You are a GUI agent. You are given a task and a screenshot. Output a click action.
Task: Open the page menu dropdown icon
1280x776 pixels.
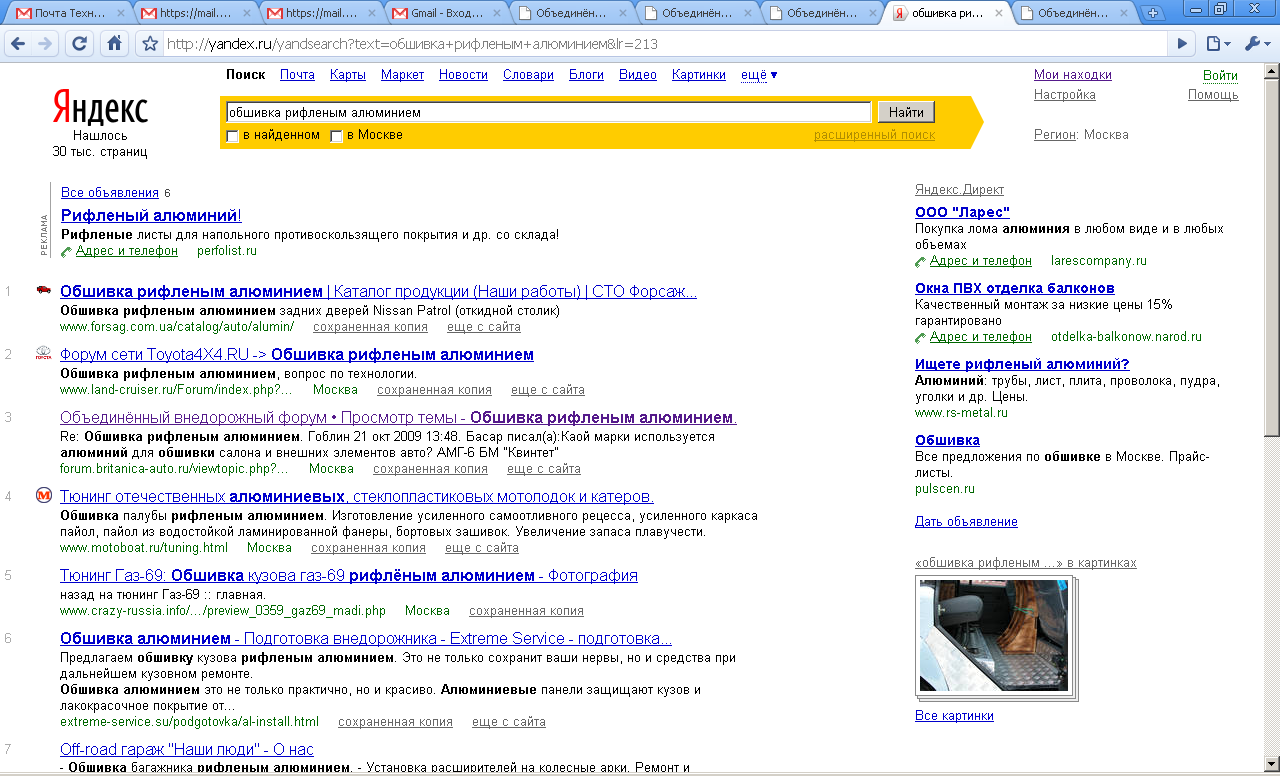click(1218, 44)
